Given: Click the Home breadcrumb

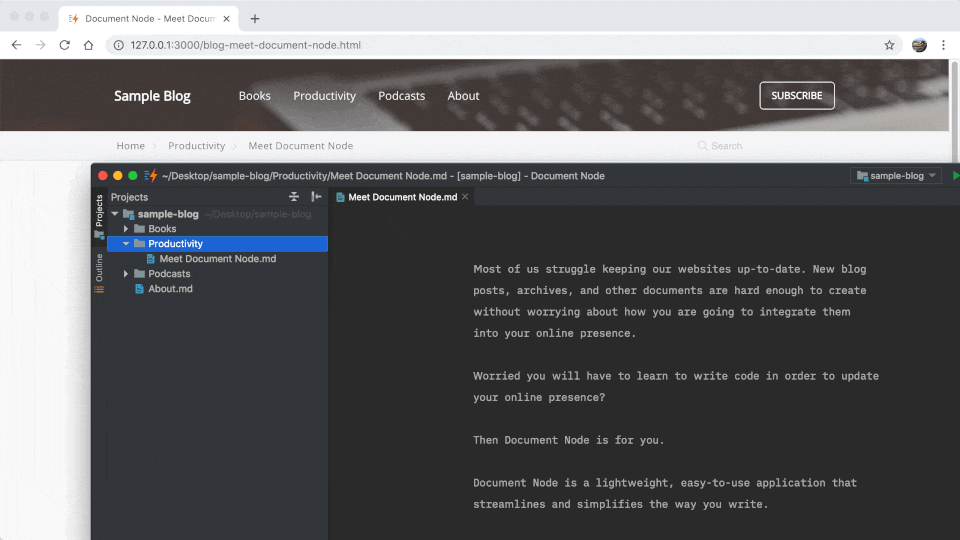Looking at the screenshot, I should coord(130,146).
